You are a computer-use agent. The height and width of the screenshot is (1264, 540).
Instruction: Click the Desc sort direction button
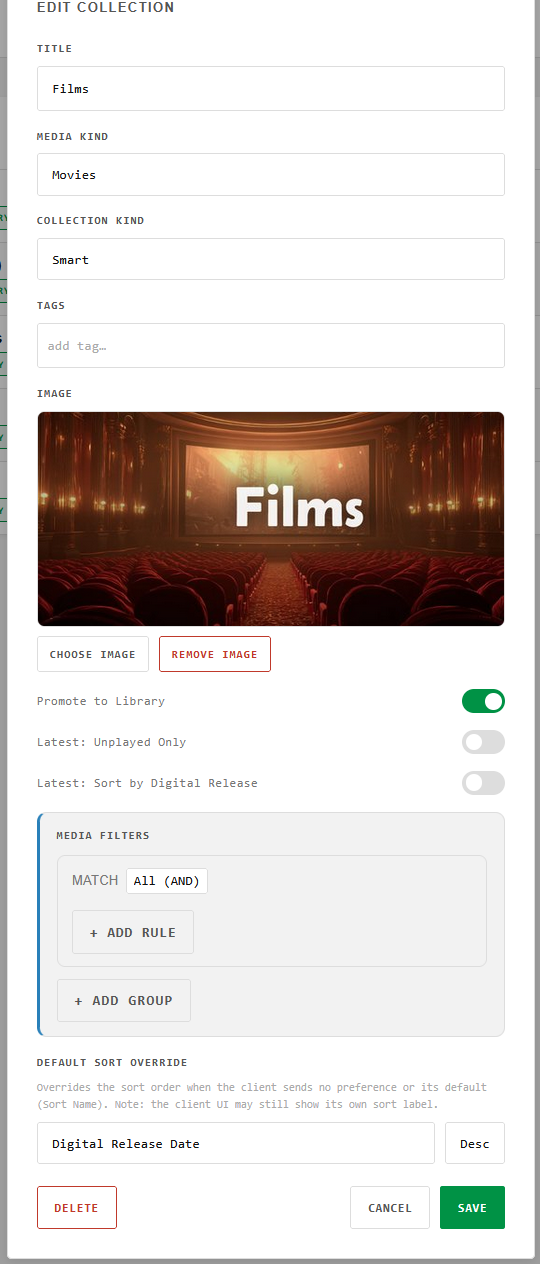click(x=475, y=1143)
